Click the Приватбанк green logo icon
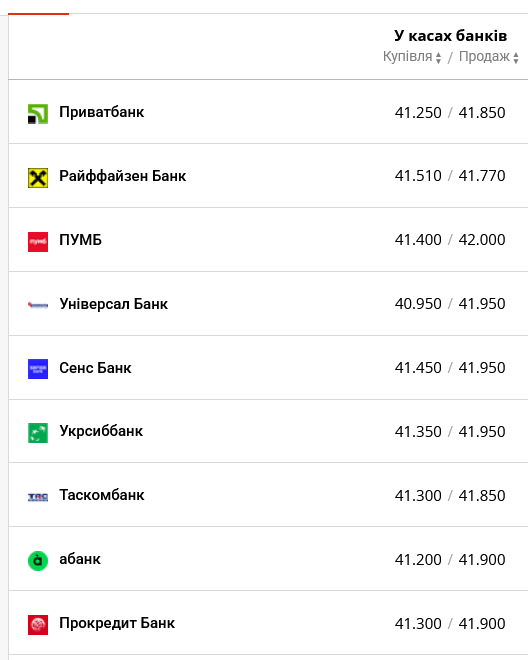Image resolution: width=528 pixels, height=660 pixels. [x=38, y=114]
